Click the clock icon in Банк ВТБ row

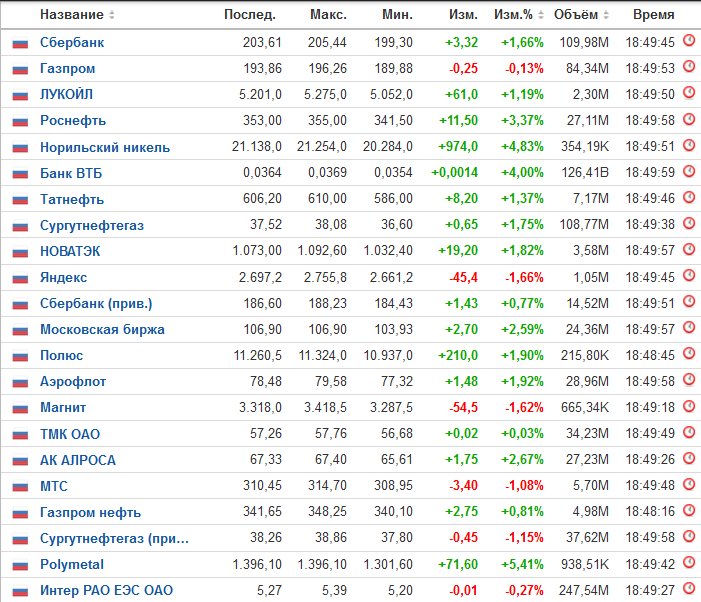pyautogui.click(x=689, y=171)
